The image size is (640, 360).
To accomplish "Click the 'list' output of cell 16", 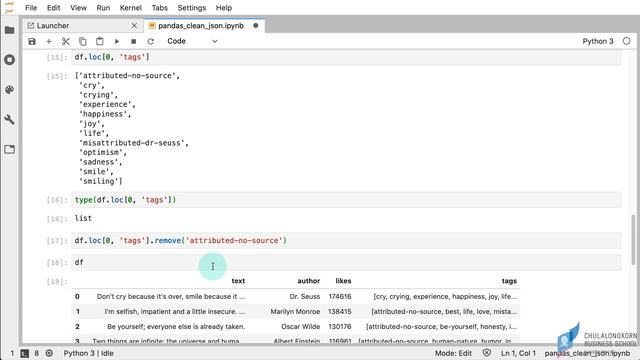I will click(83, 218).
